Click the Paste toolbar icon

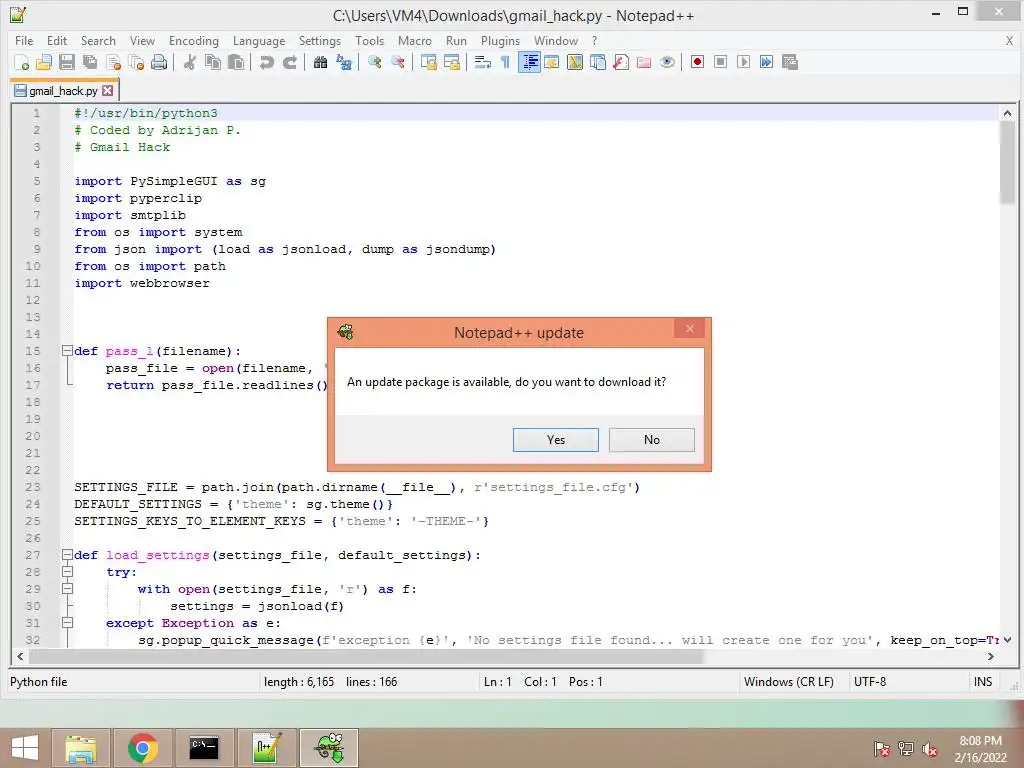click(236, 62)
